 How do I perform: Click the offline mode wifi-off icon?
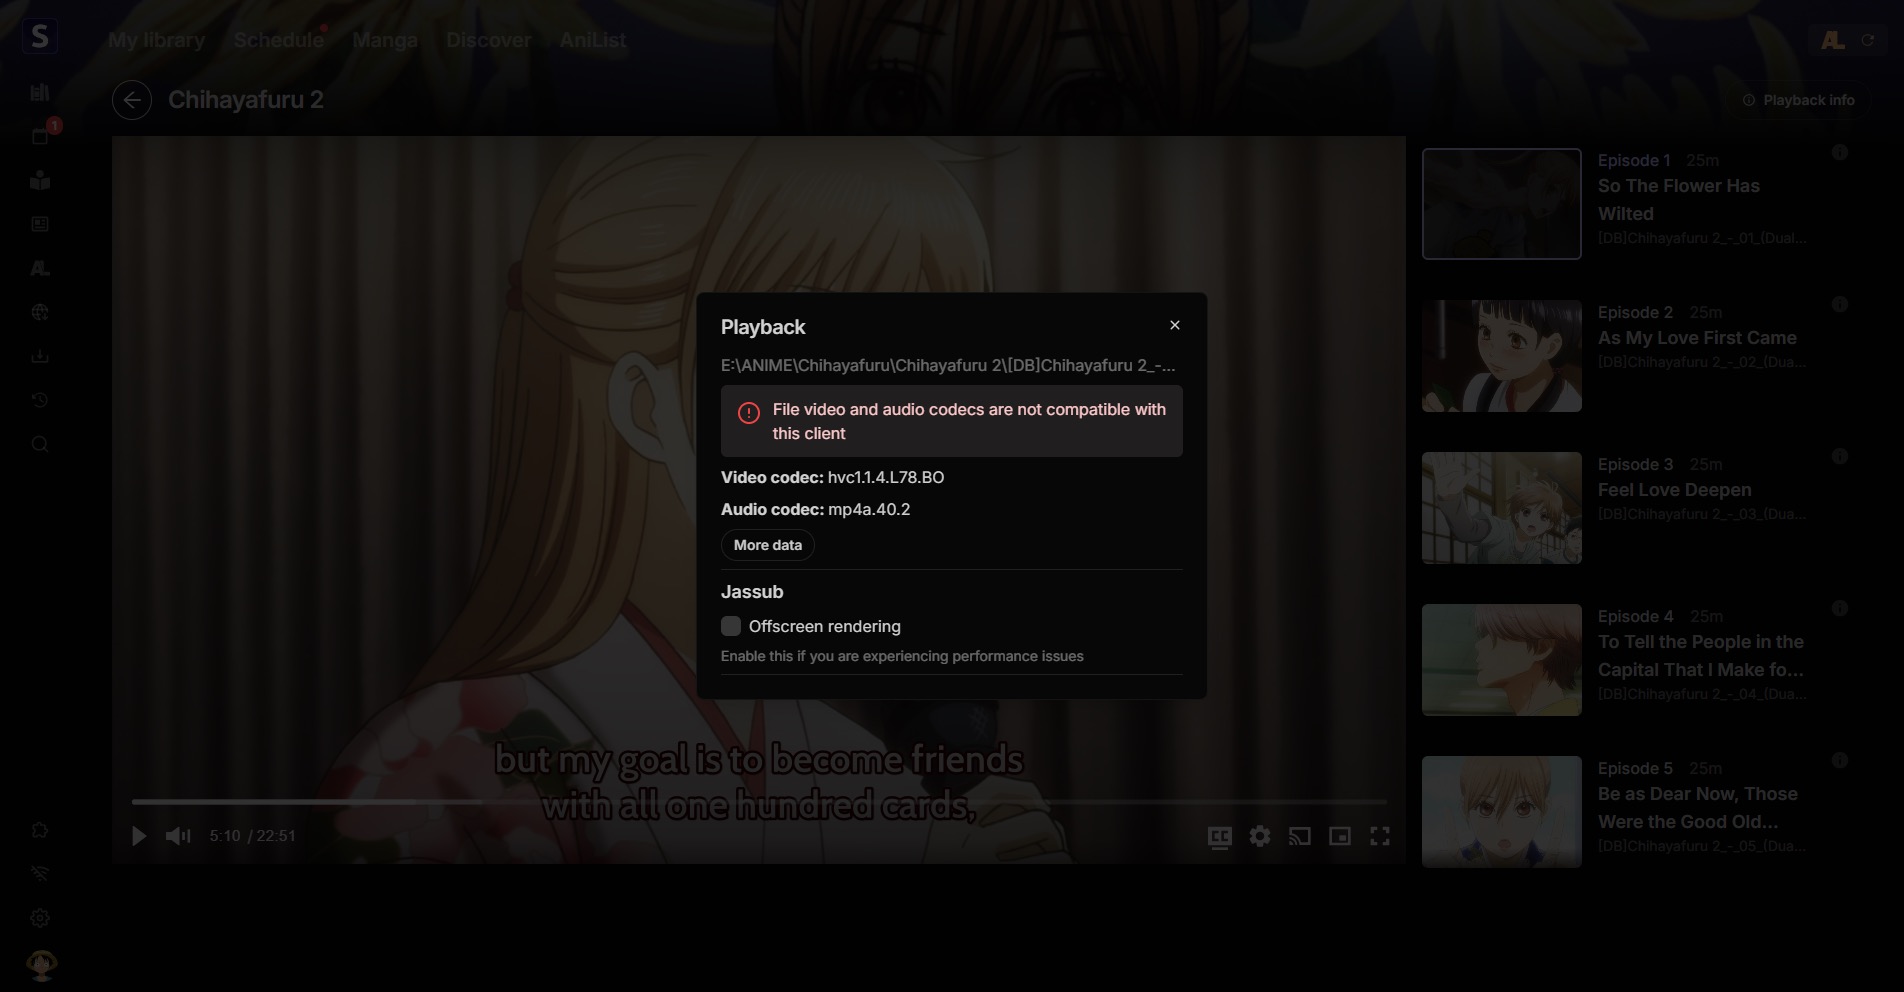[40, 874]
